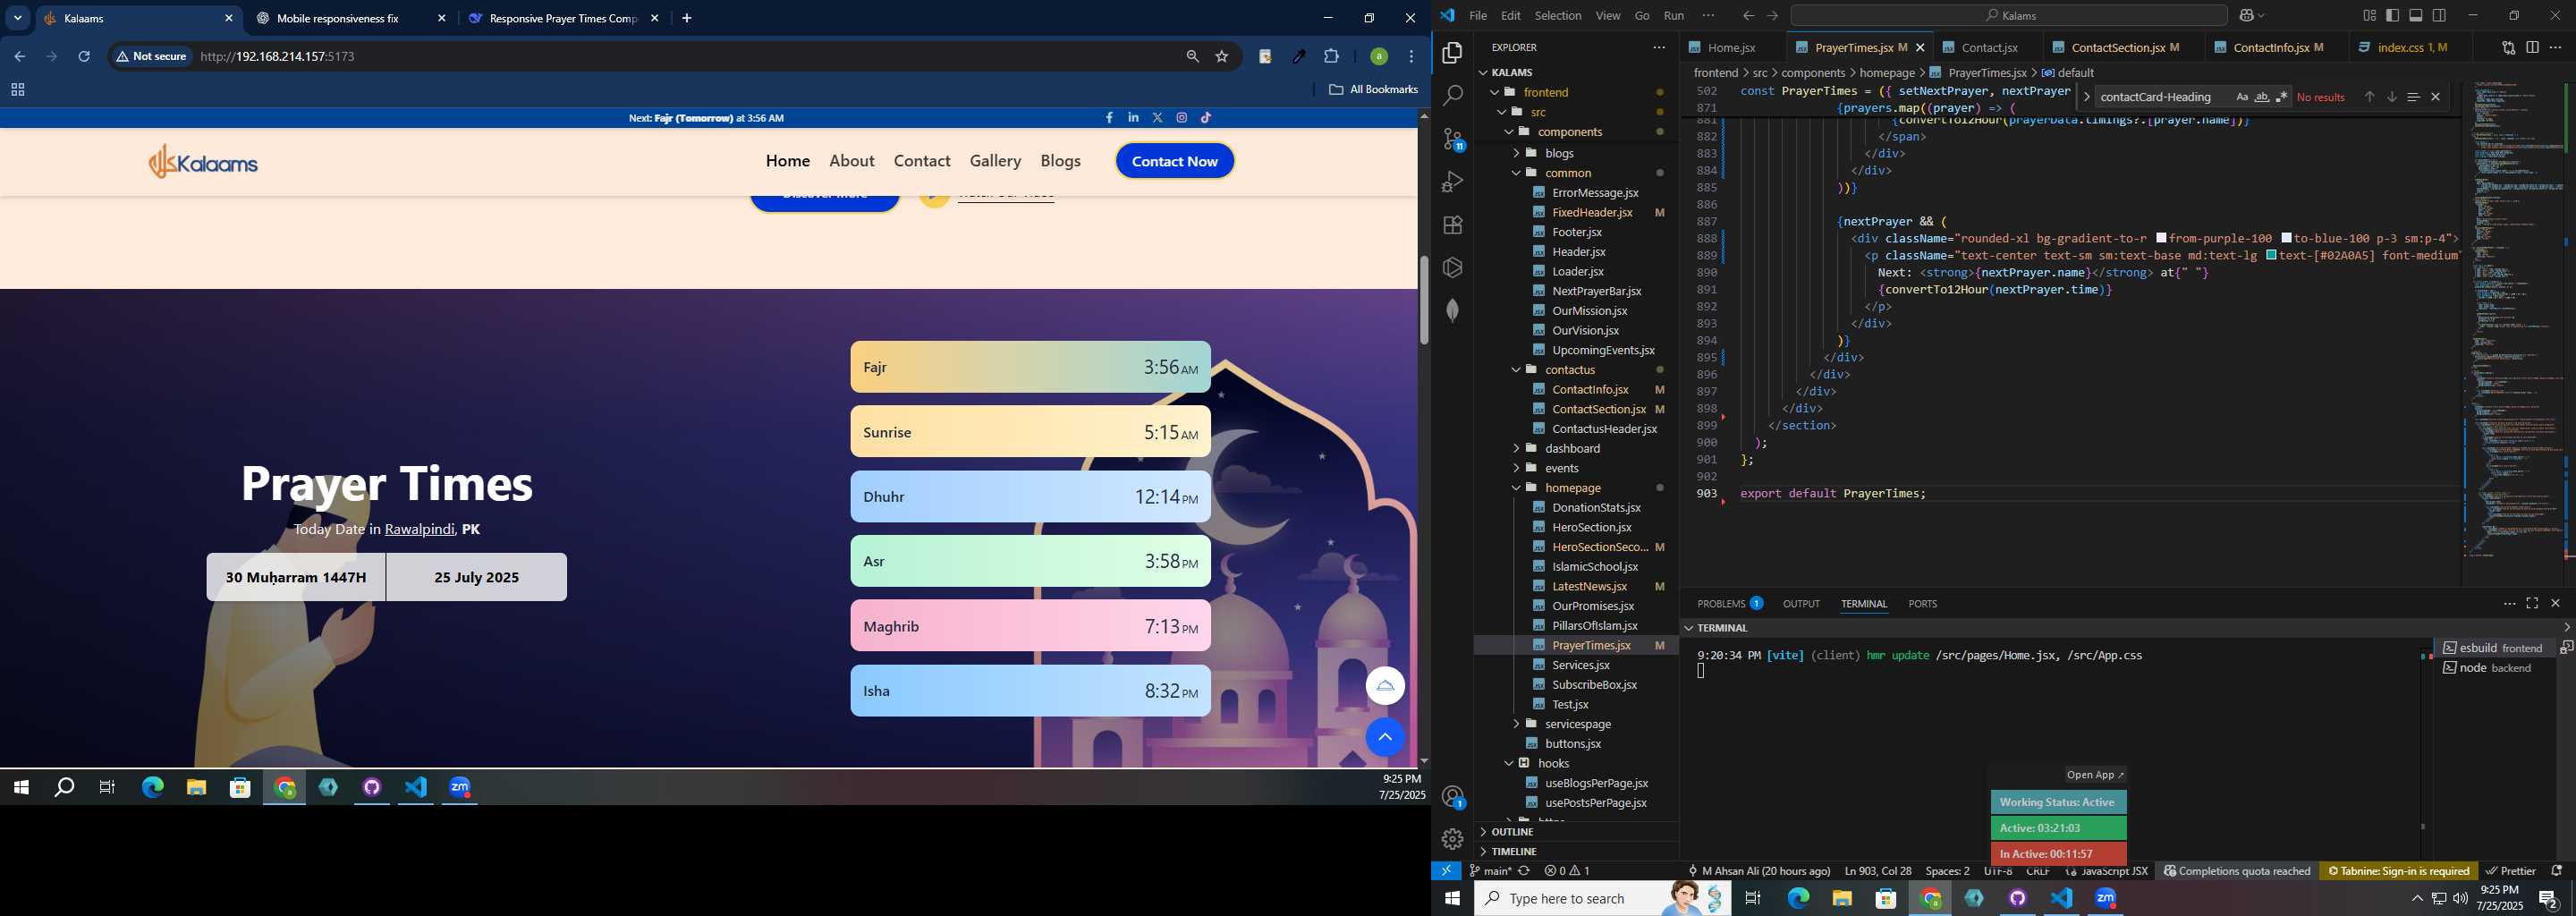Screen dimensions: 2576x916
Task: Open VS Code notifications bell in status bar
Action: coord(2557,871)
